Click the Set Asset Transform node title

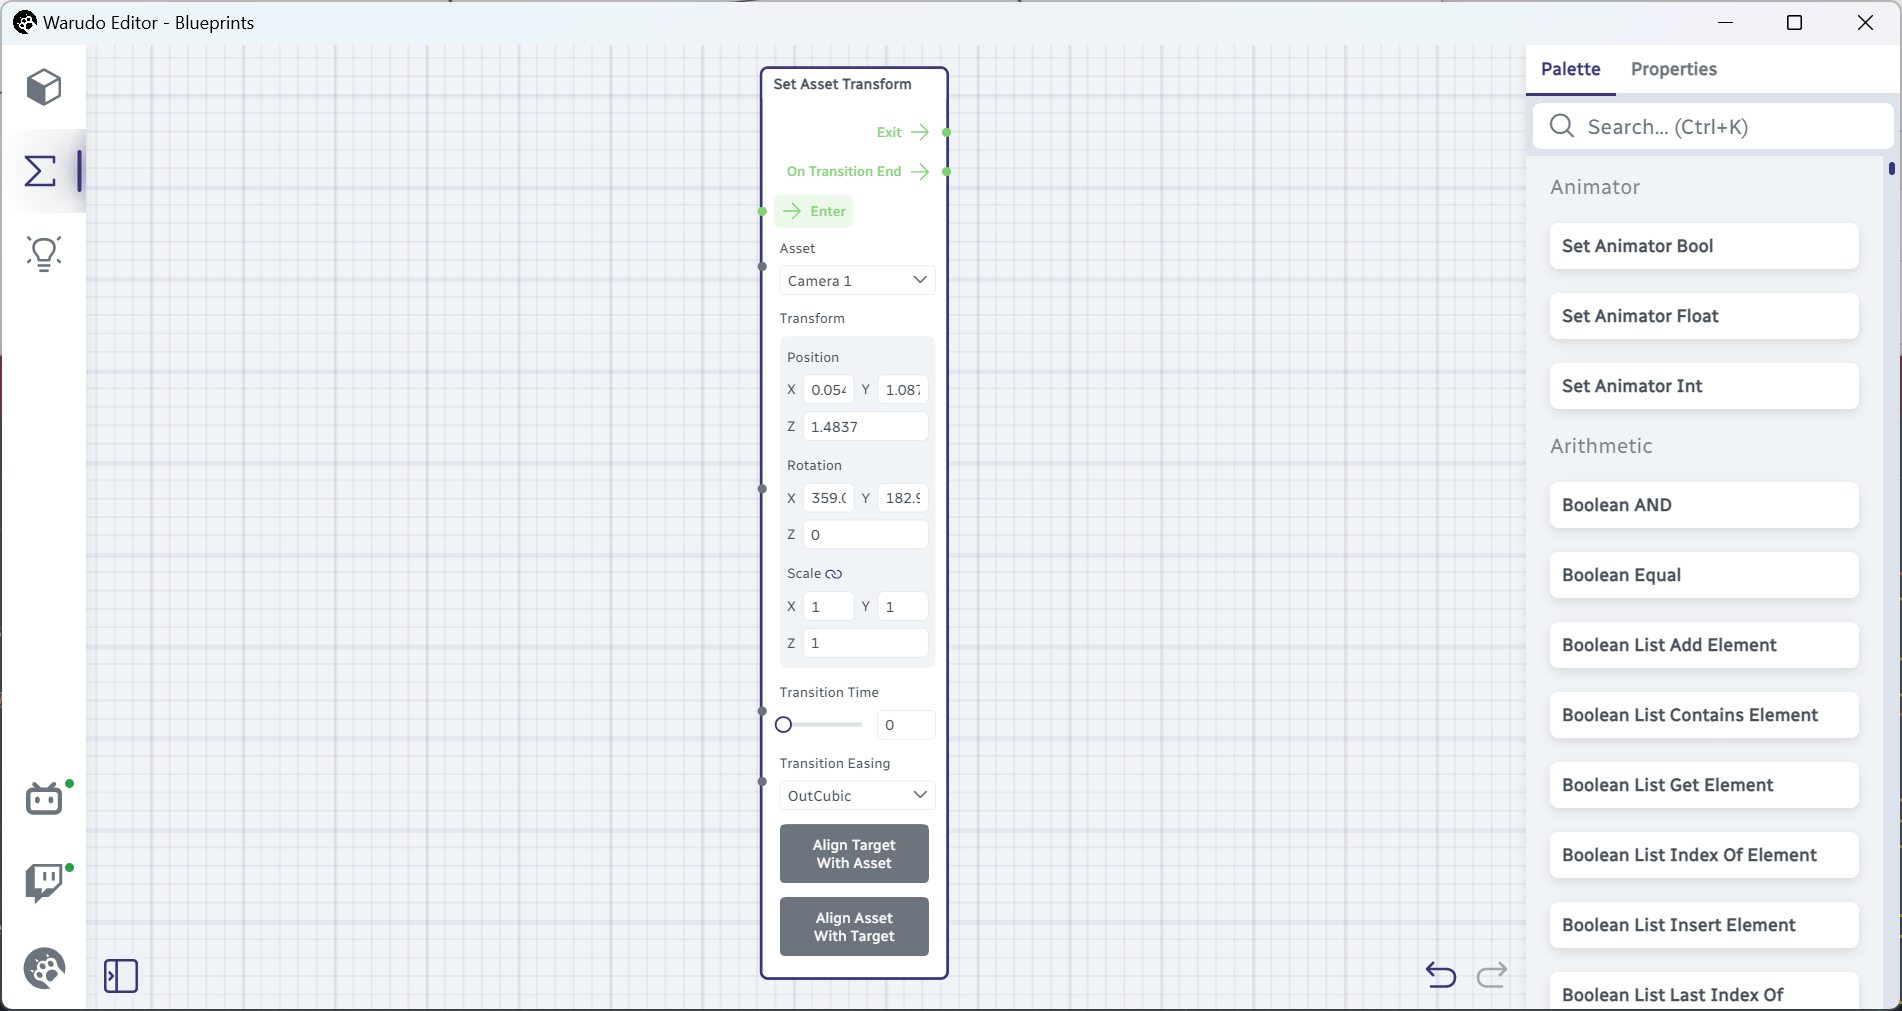(842, 84)
